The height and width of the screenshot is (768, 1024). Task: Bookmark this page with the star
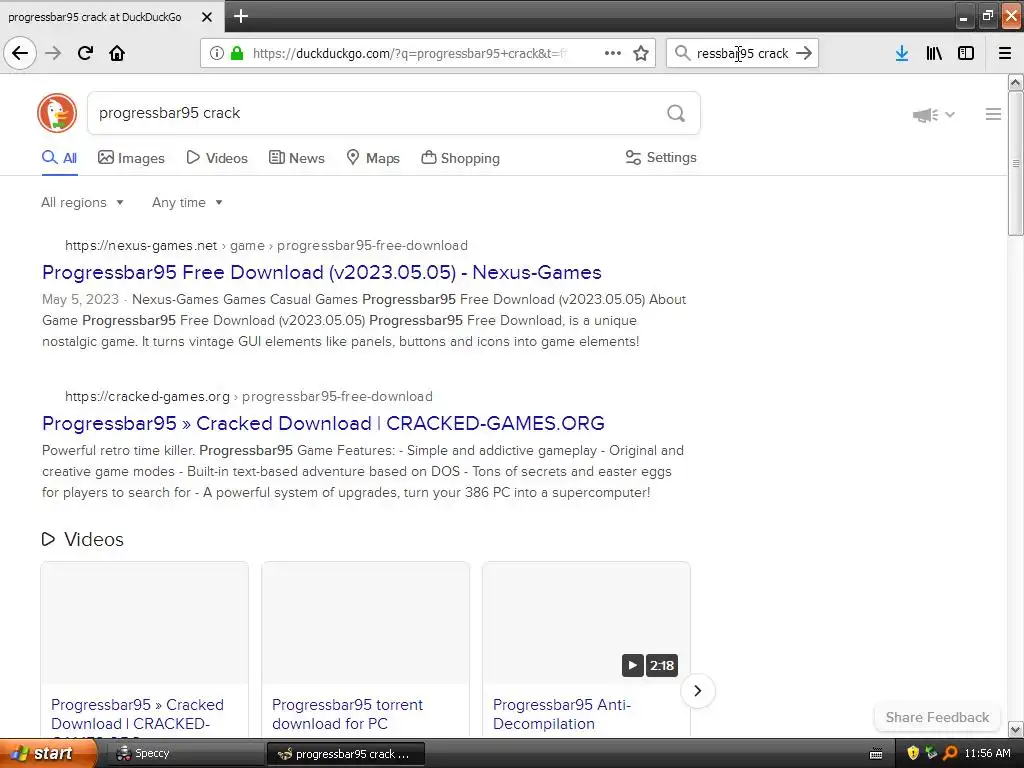(x=641, y=53)
